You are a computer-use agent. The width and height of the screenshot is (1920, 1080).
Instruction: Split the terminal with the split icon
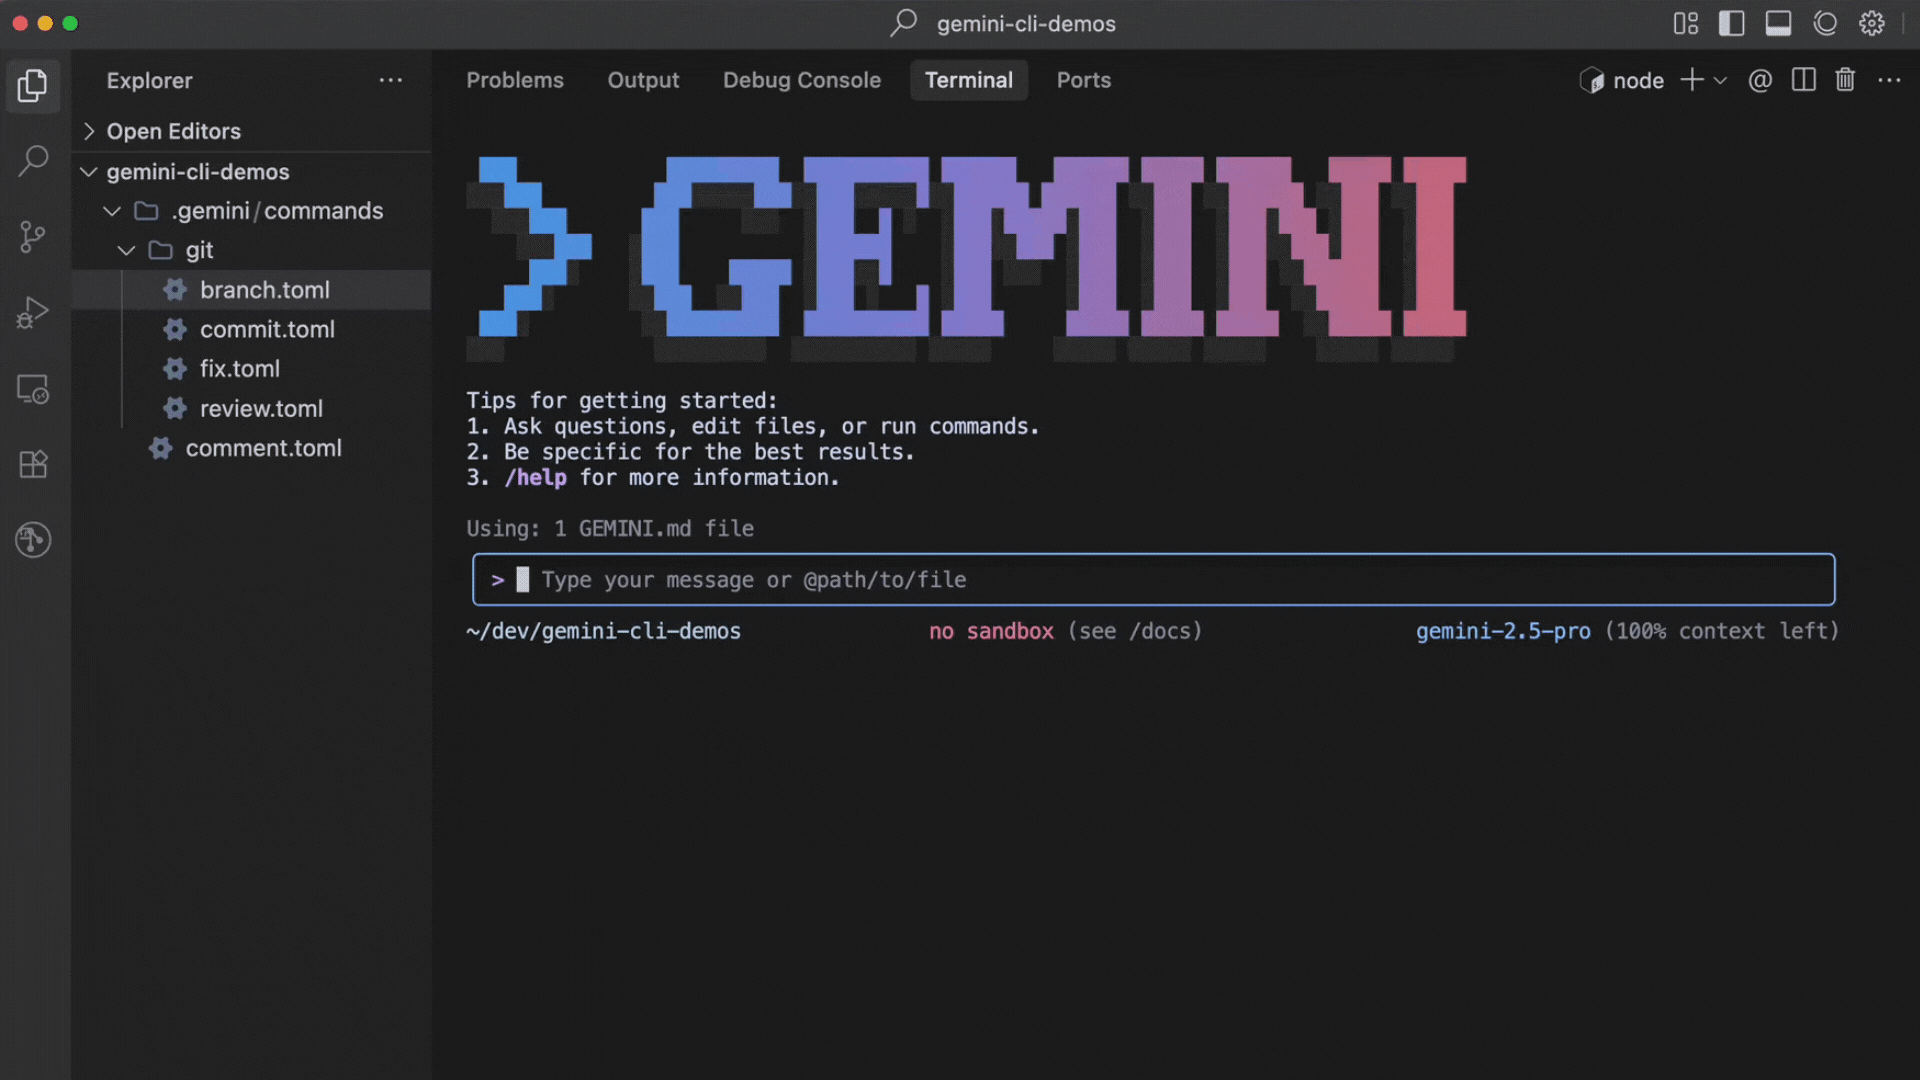pyautogui.click(x=1804, y=80)
